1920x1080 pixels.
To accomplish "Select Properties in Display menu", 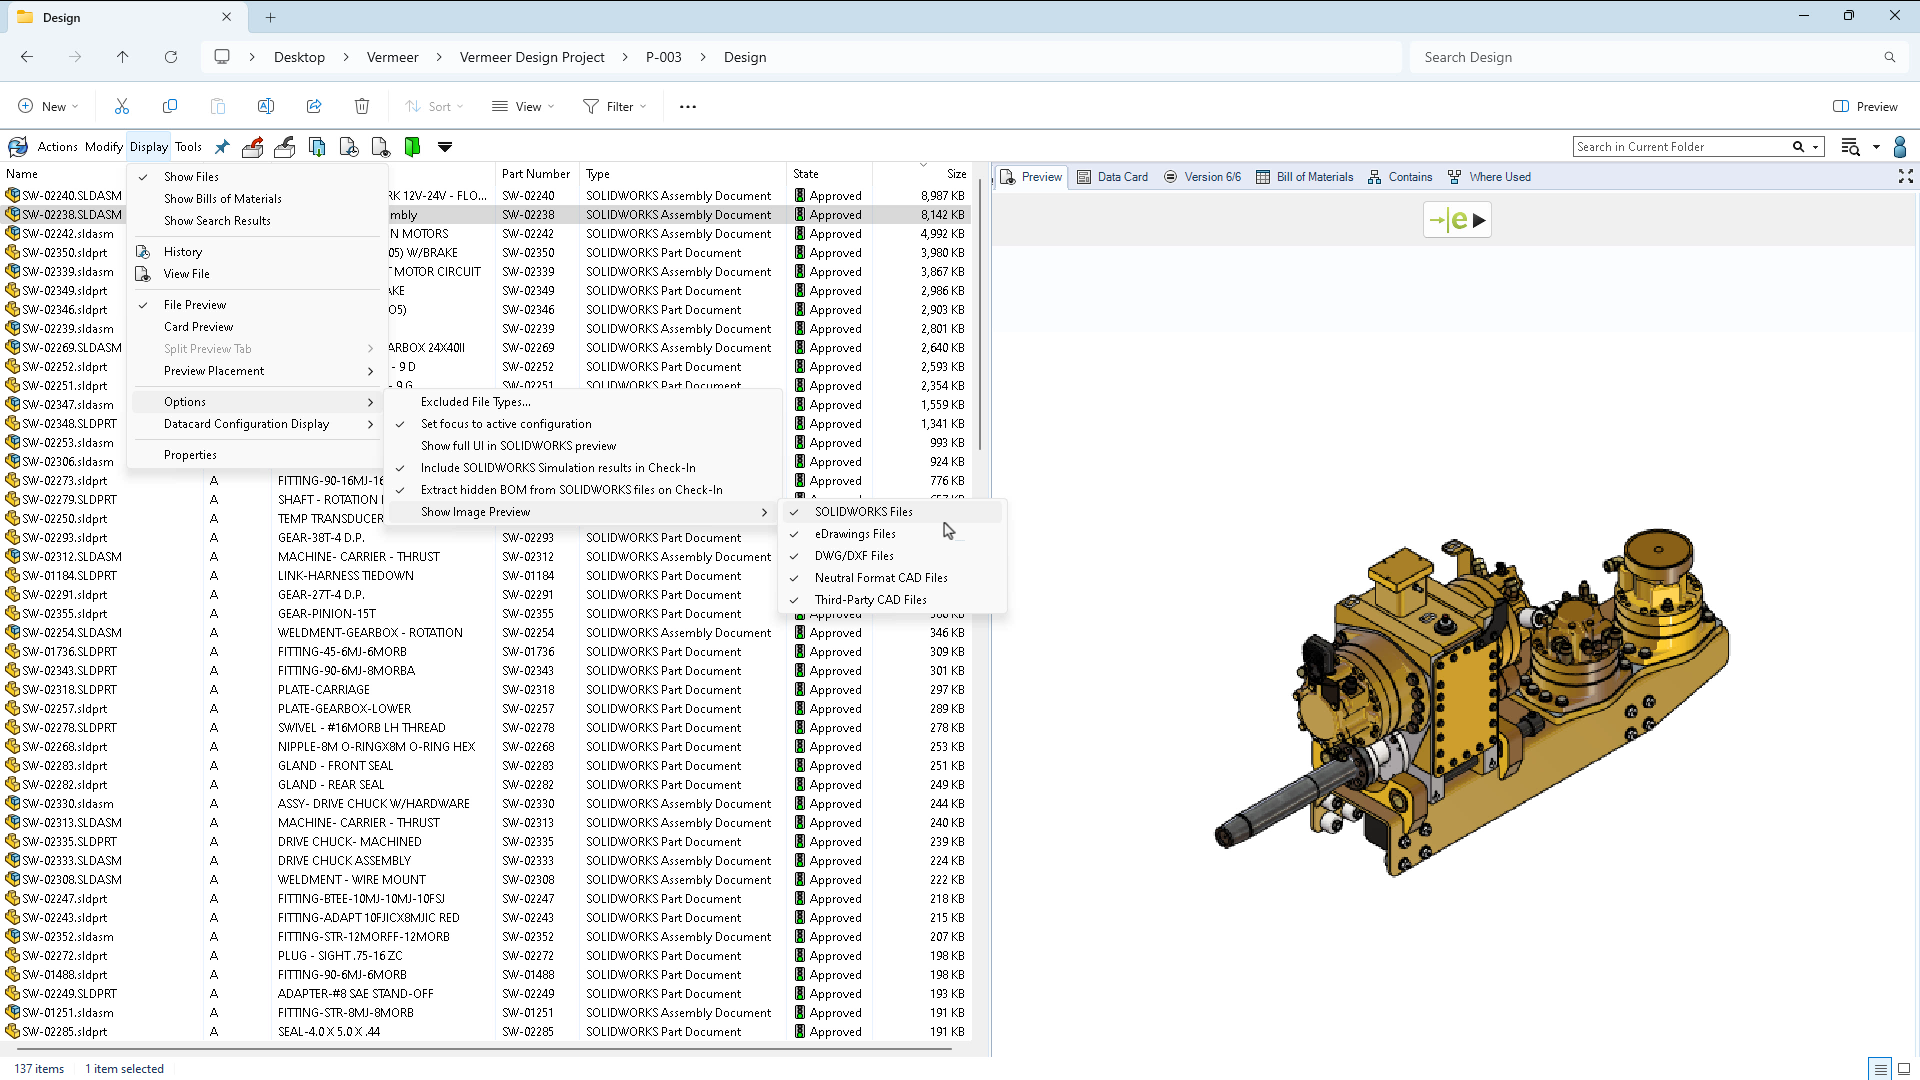I will tap(190, 455).
